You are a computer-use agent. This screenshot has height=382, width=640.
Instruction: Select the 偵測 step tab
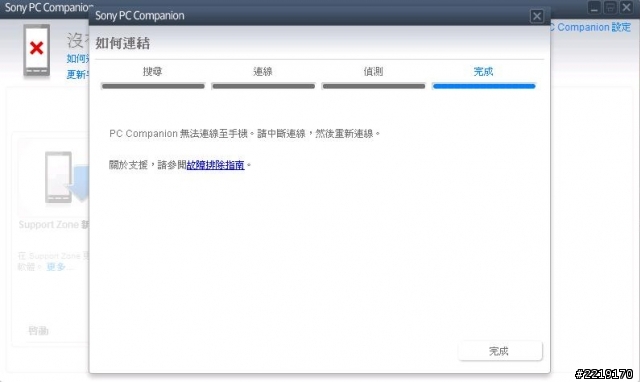tap(373, 72)
